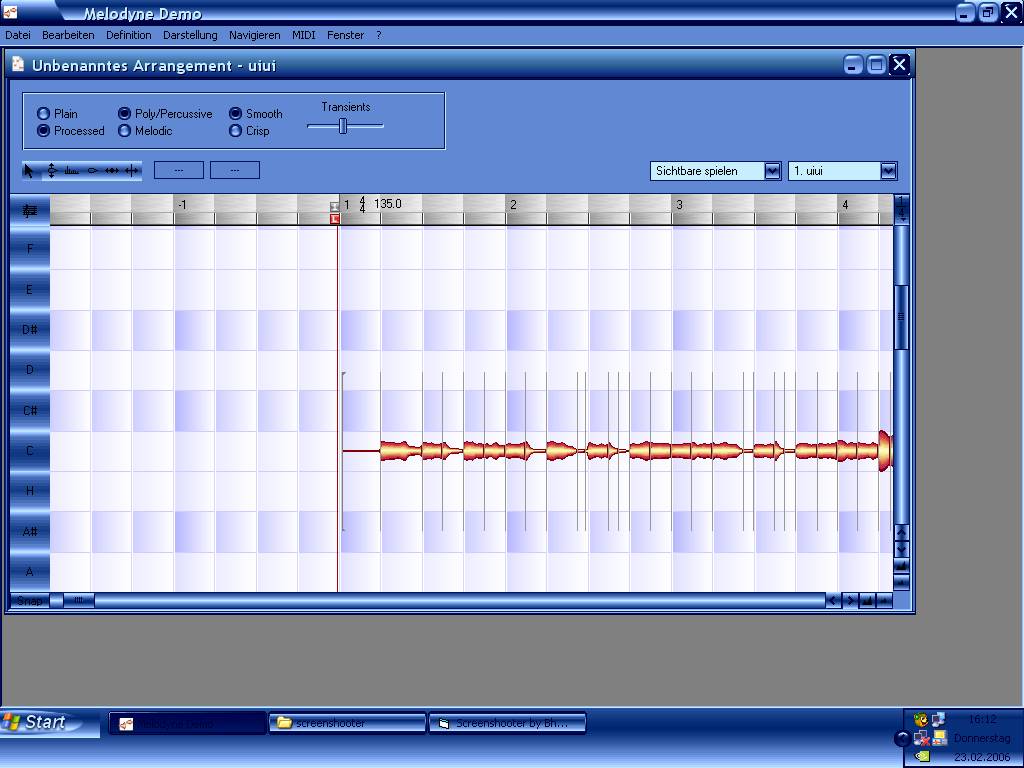Click the C pitch row label

tap(29, 451)
